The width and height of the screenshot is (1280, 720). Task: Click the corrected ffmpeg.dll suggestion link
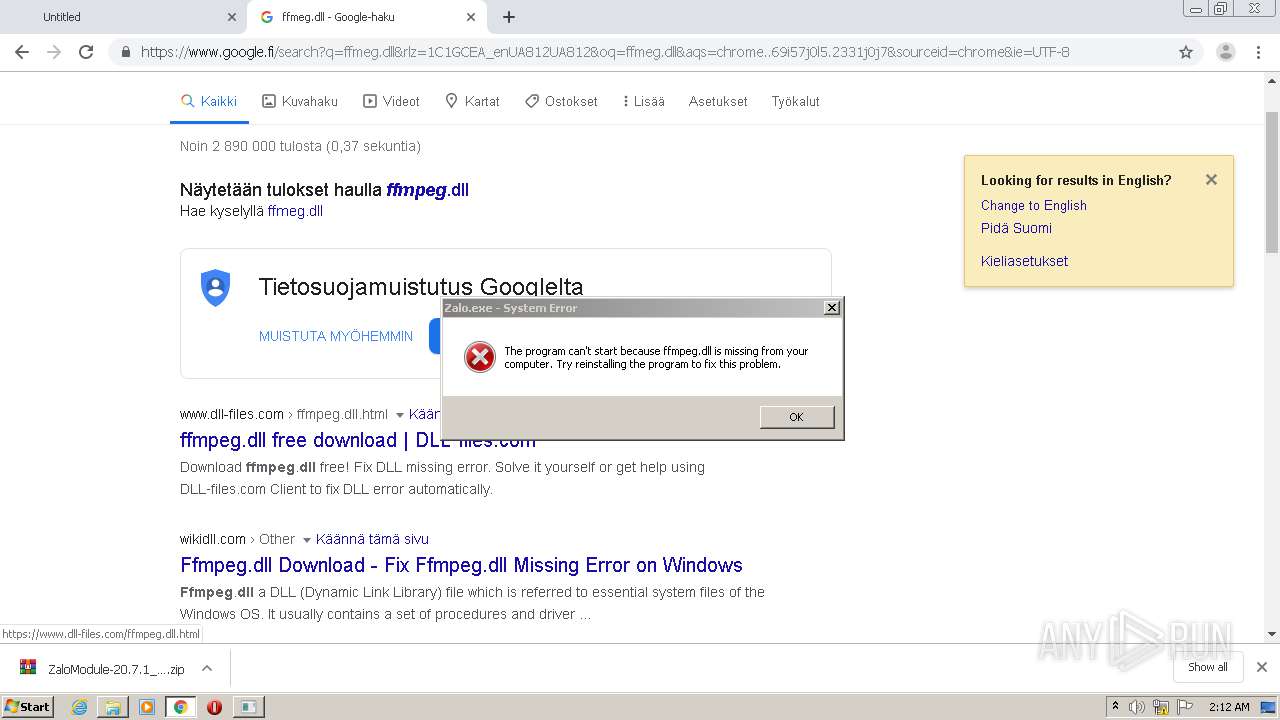[427, 190]
